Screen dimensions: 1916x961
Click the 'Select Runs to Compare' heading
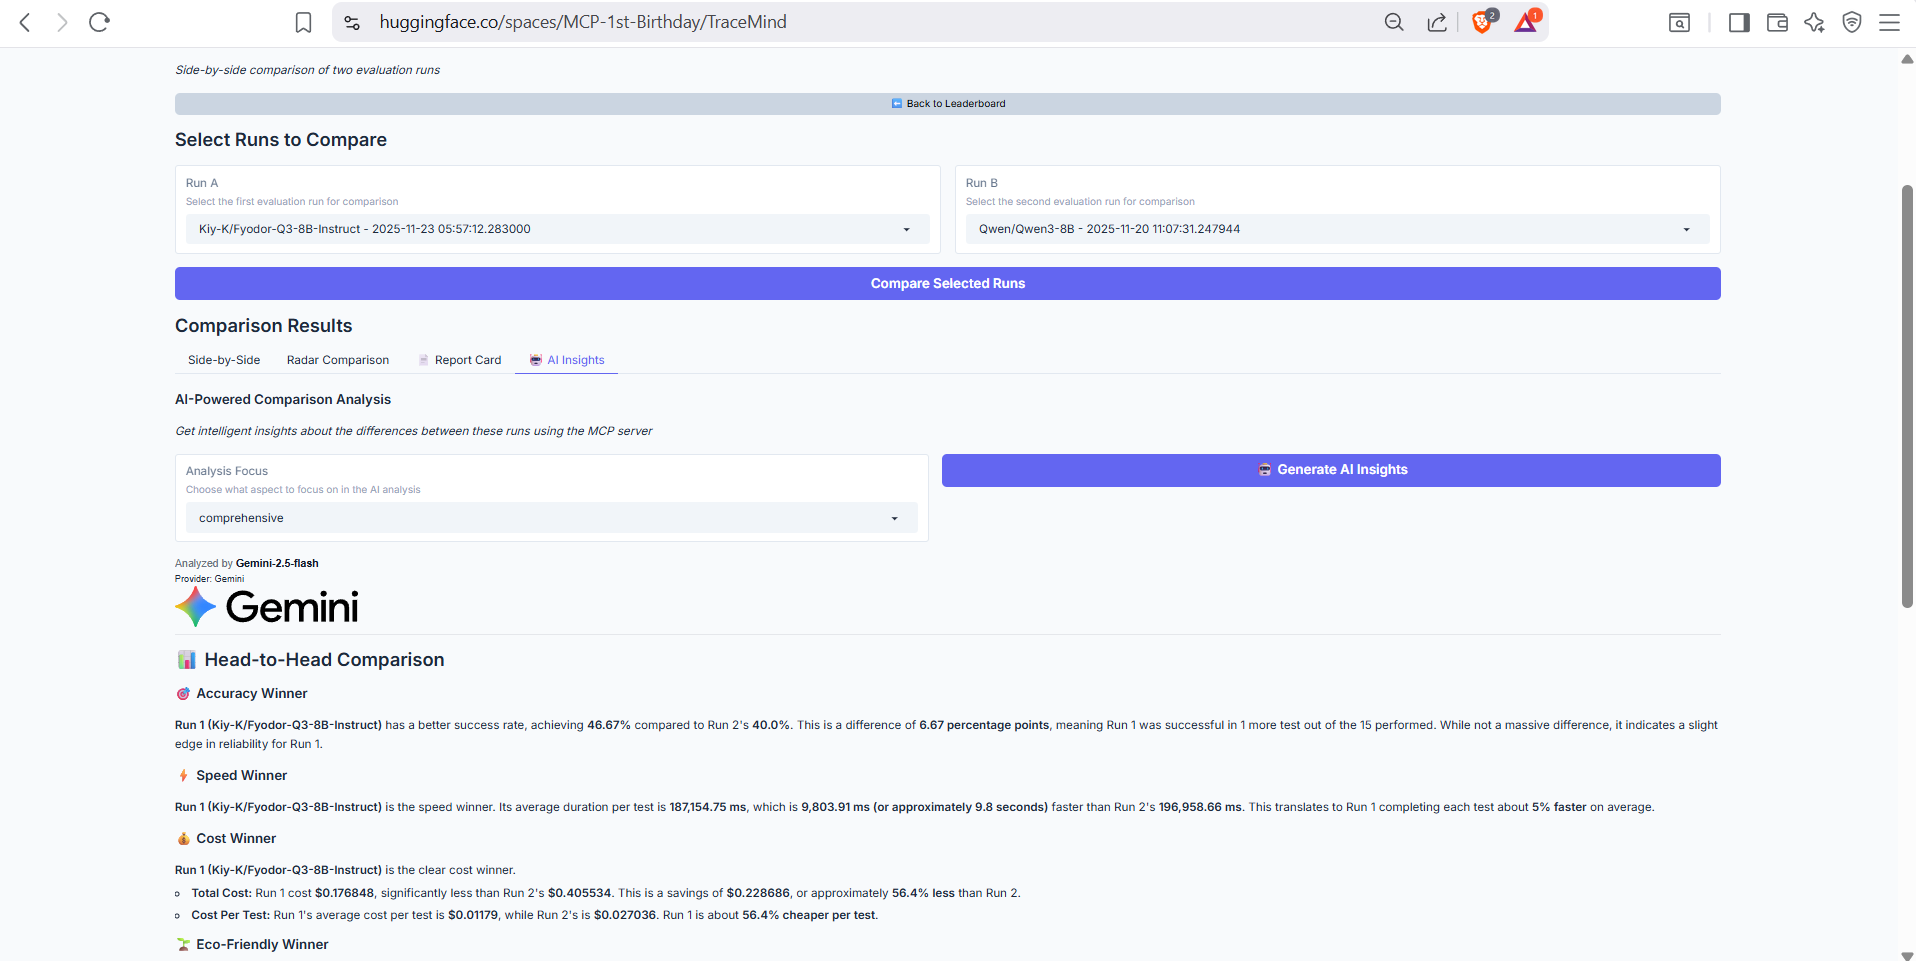pyautogui.click(x=281, y=140)
